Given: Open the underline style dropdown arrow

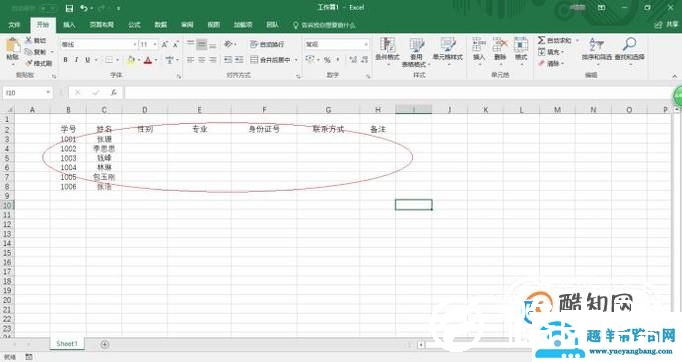Looking at the screenshot, I should 96,60.
